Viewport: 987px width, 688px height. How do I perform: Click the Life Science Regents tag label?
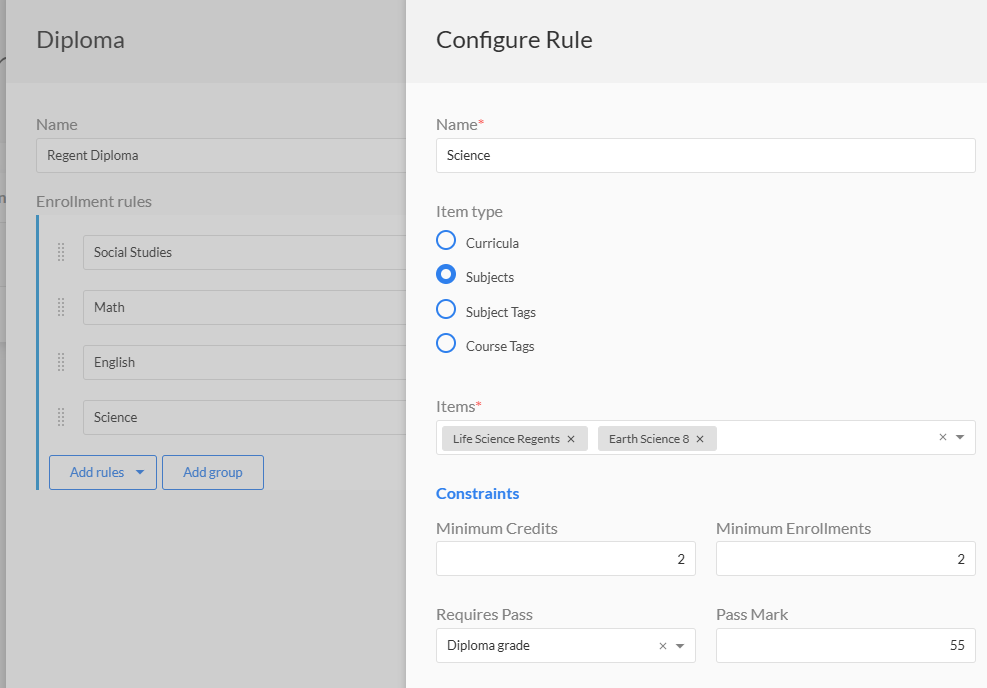(506, 439)
